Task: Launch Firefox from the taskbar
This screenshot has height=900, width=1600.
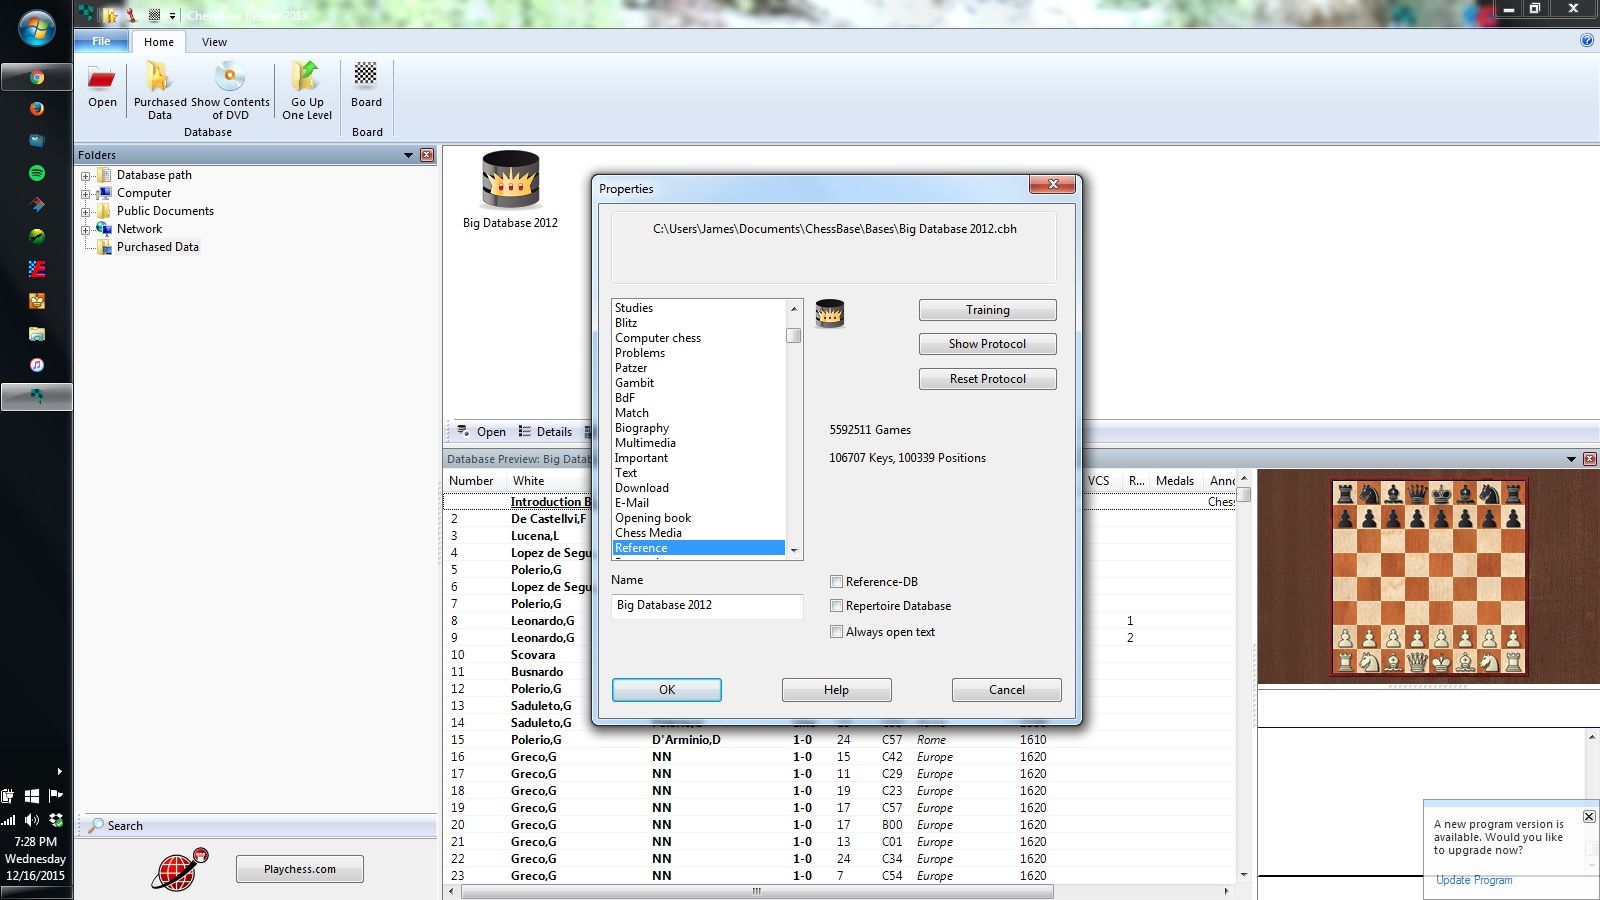Action: tap(37, 109)
